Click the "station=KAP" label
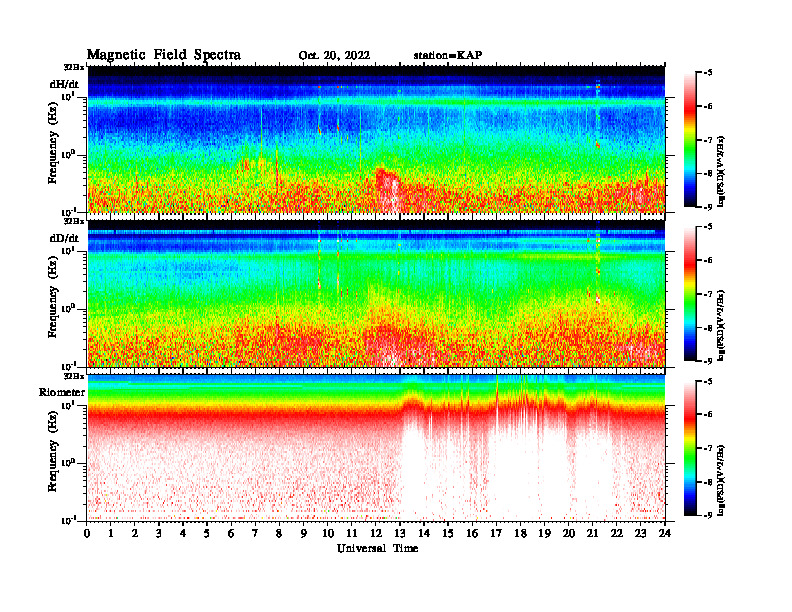Screen dimensions: 792x612 click(448, 55)
